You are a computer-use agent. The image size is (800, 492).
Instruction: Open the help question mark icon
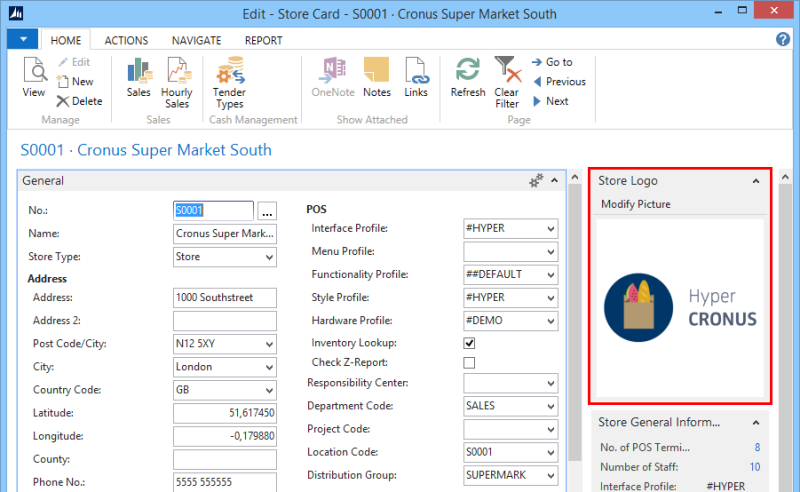[x=783, y=40]
